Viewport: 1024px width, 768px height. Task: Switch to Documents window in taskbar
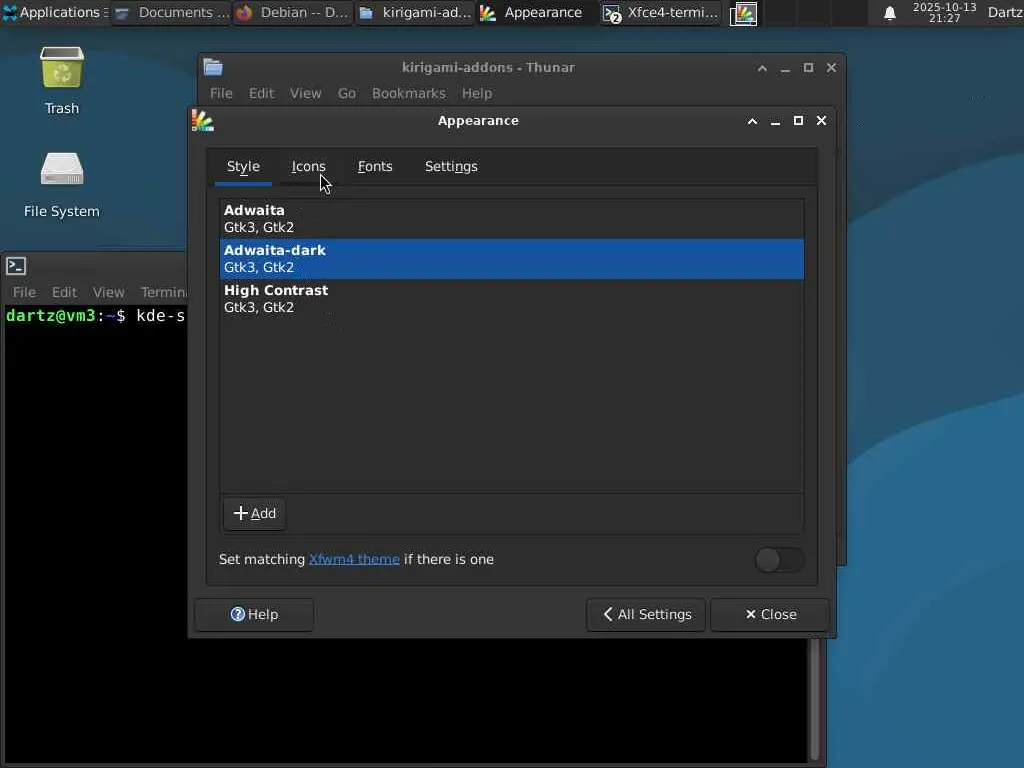click(x=172, y=12)
